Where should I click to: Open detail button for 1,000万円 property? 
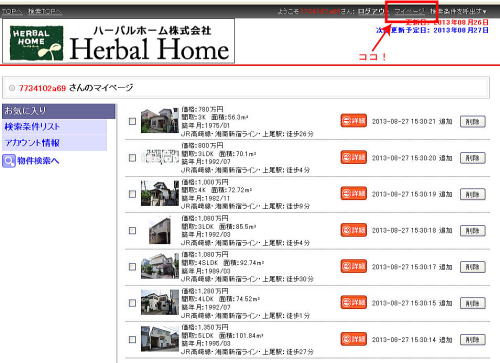coord(354,193)
